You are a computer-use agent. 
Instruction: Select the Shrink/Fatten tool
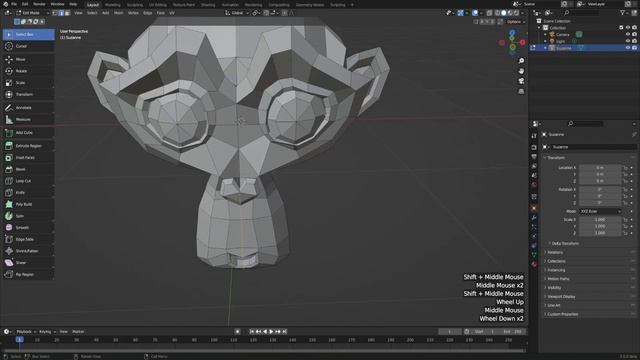click(x=28, y=251)
